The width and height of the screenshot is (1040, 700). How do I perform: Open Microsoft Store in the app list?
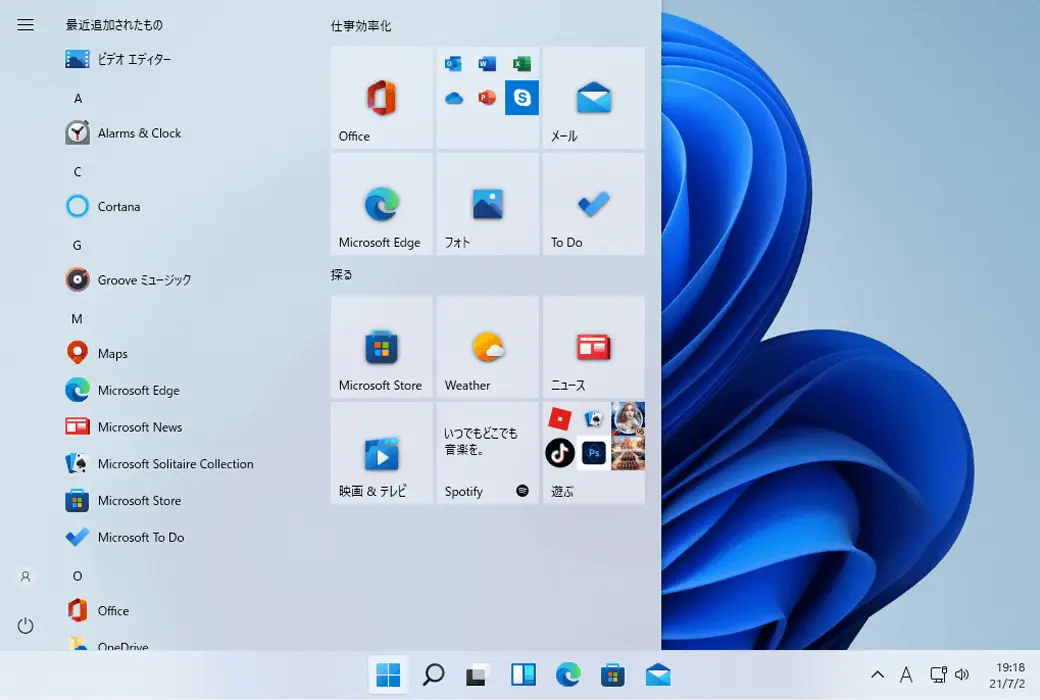coord(123,500)
